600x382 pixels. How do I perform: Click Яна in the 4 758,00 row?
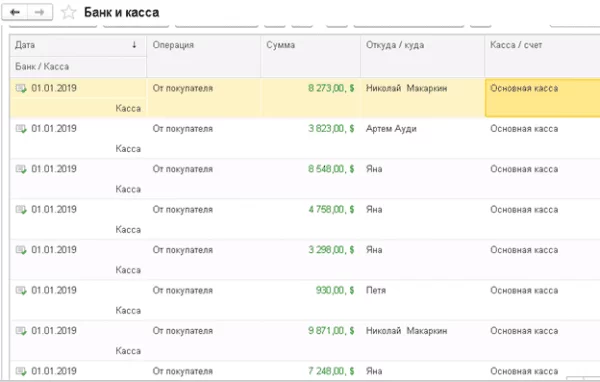[374, 209]
